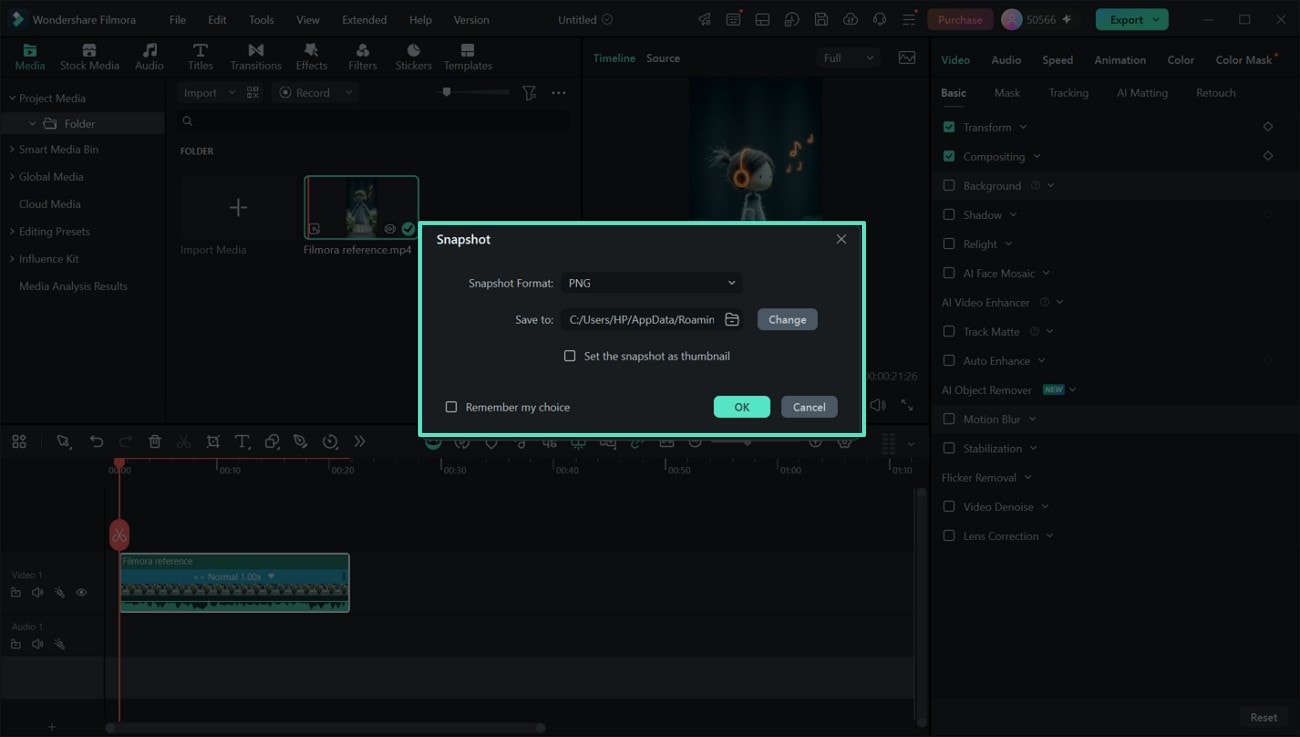1300x737 pixels.
Task: Uncheck the Transform checkbox
Action: (x=949, y=127)
